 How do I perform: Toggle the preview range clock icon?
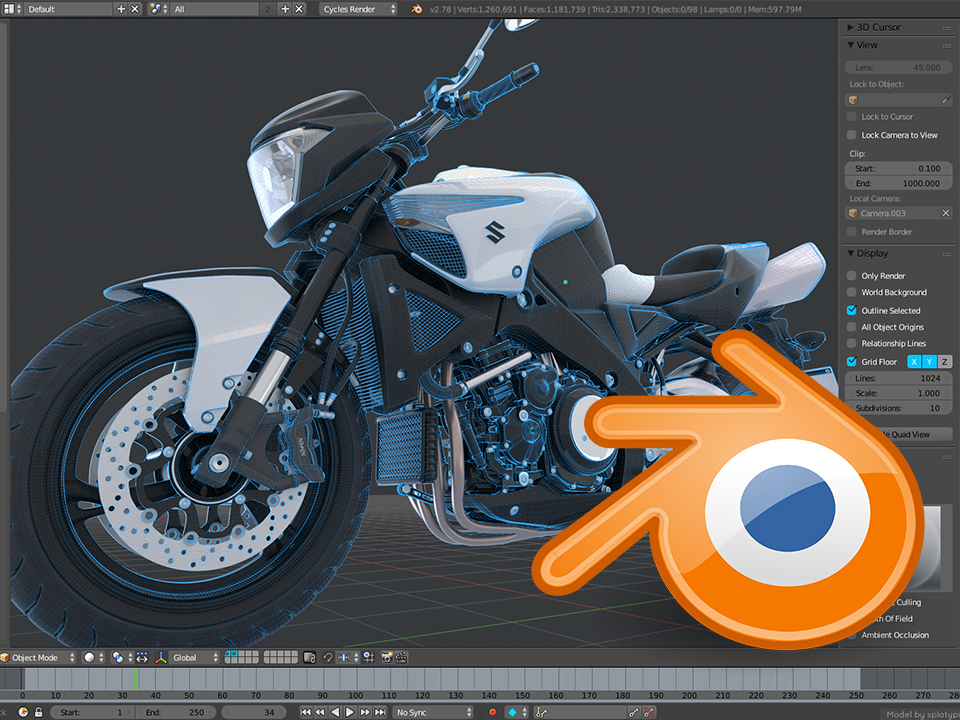tap(23, 712)
